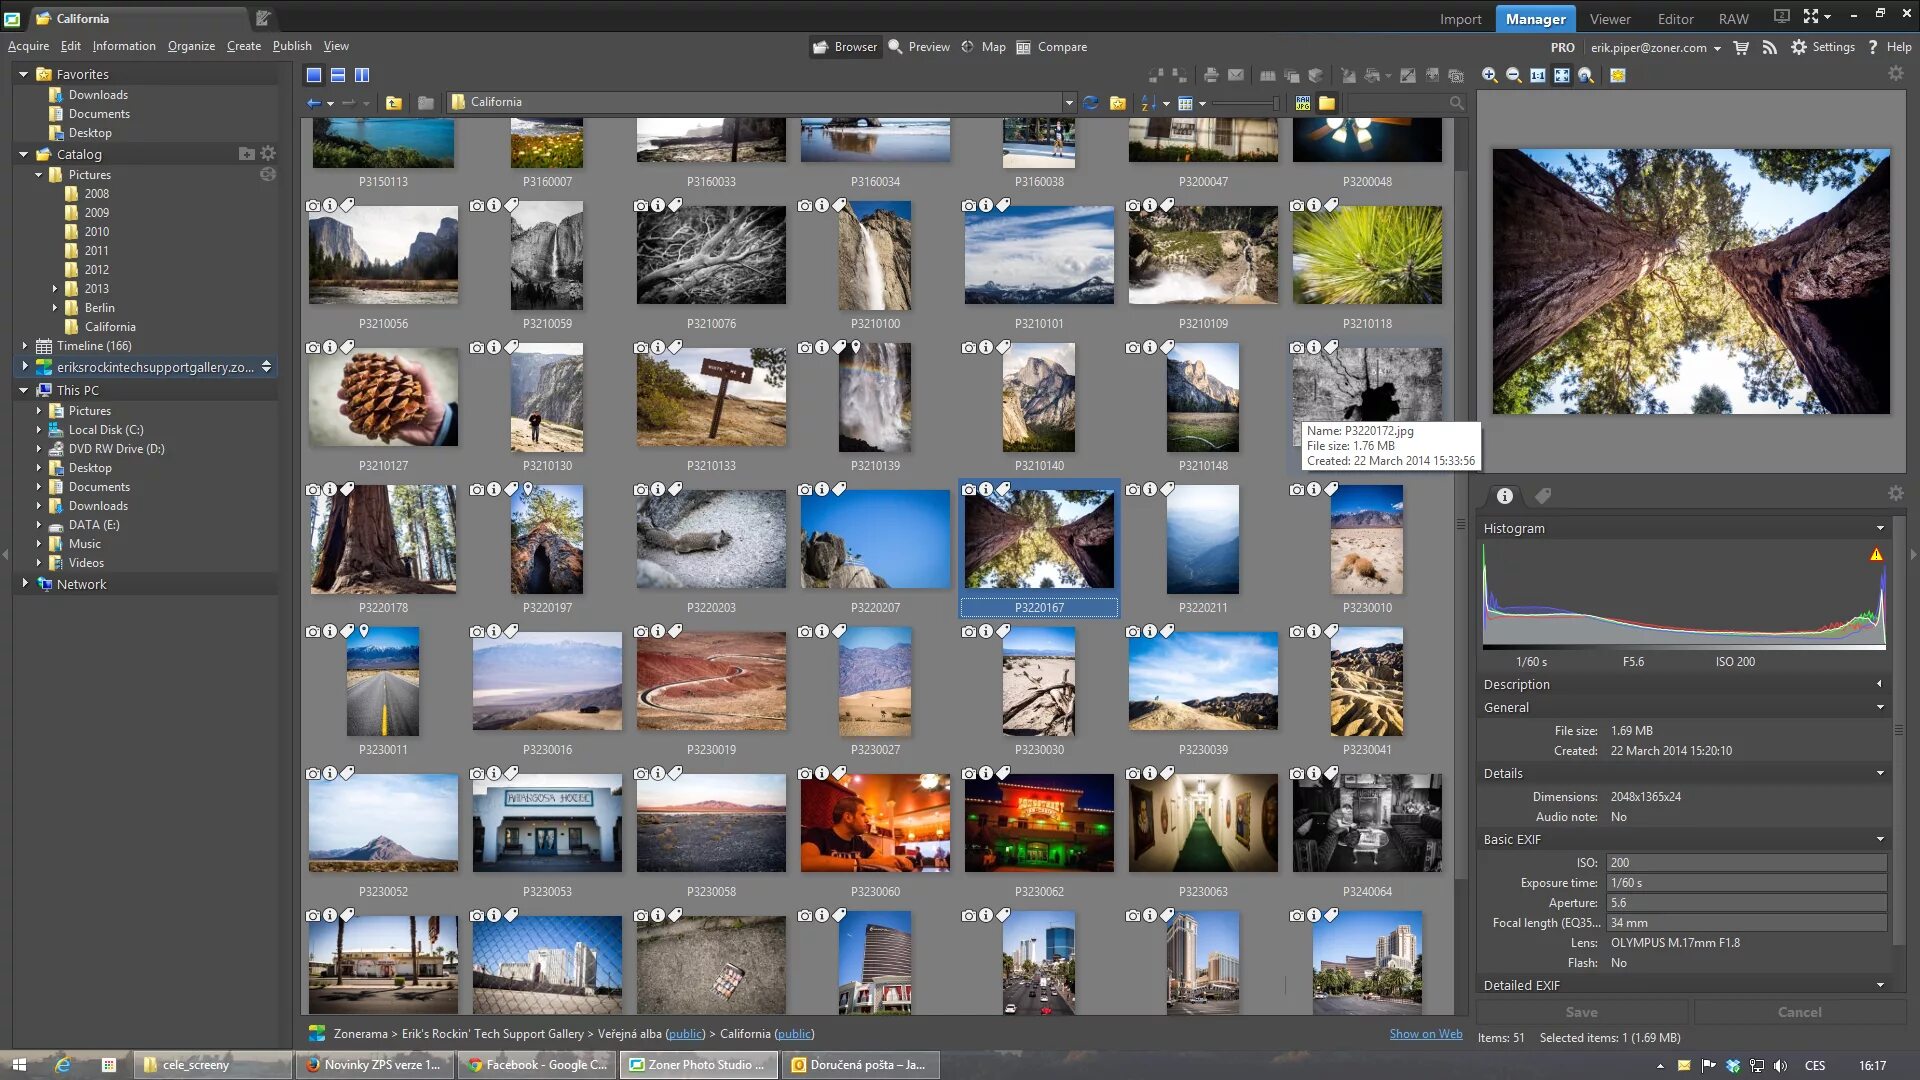
Task: Toggle the fit-to-window zoom button
Action: point(1561,76)
